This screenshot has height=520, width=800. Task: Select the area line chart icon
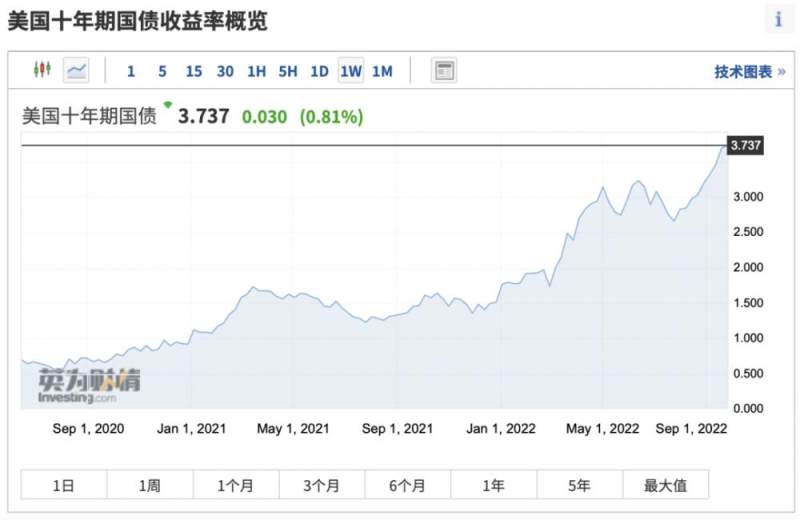click(77, 70)
